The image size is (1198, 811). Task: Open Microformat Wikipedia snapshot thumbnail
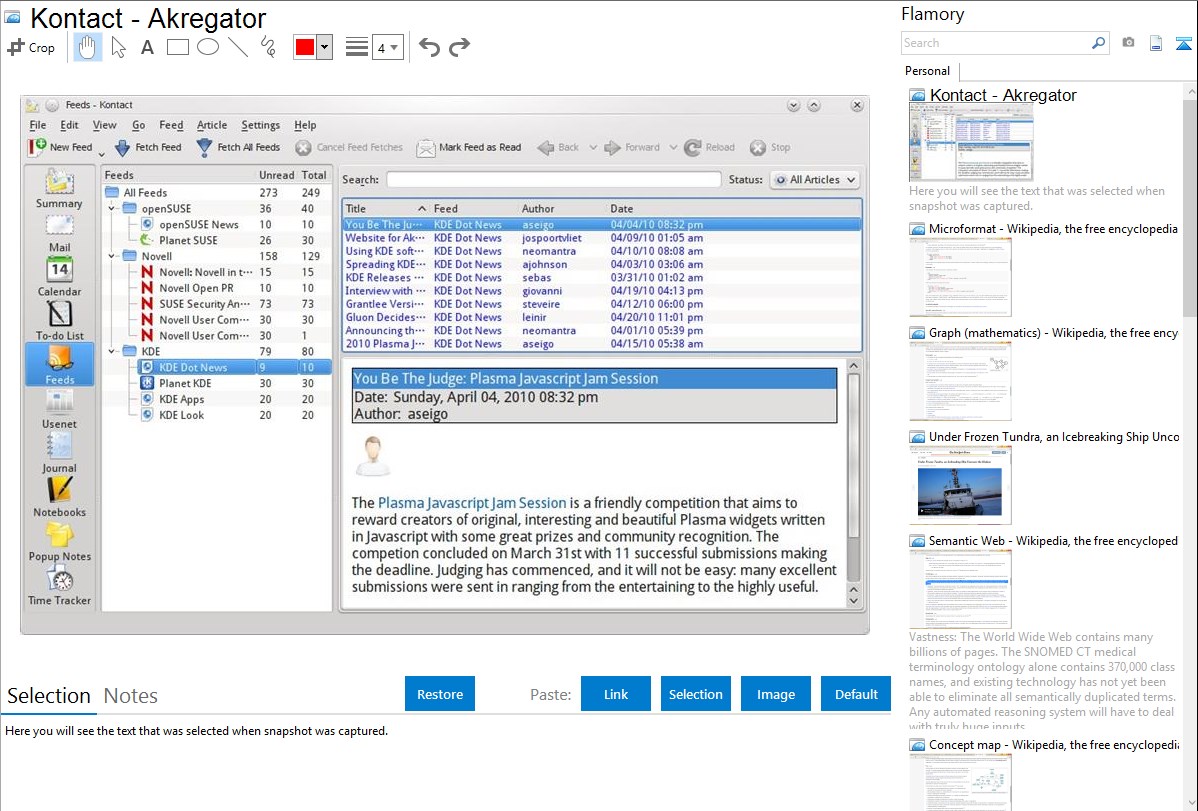tap(960, 277)
